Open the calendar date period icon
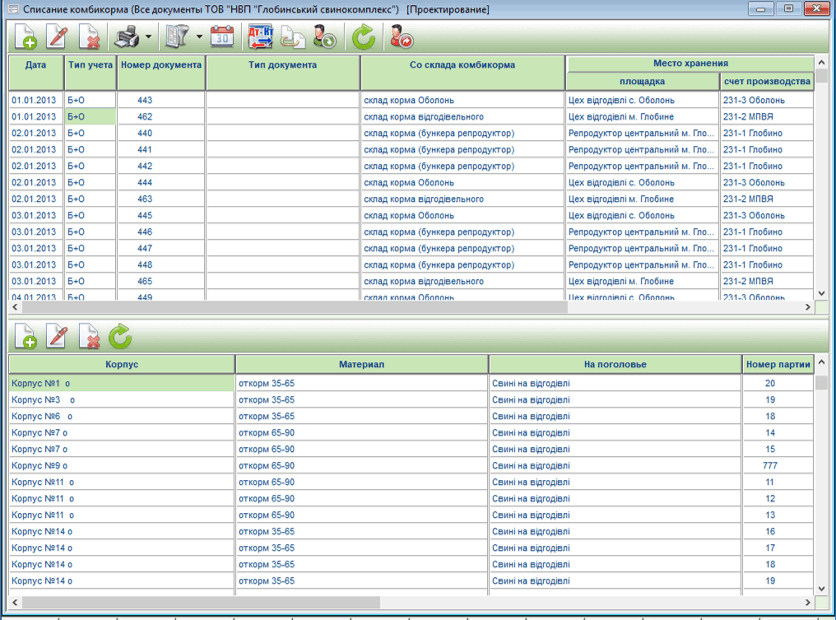Screen dimensions: 836x620 (222, 38)
